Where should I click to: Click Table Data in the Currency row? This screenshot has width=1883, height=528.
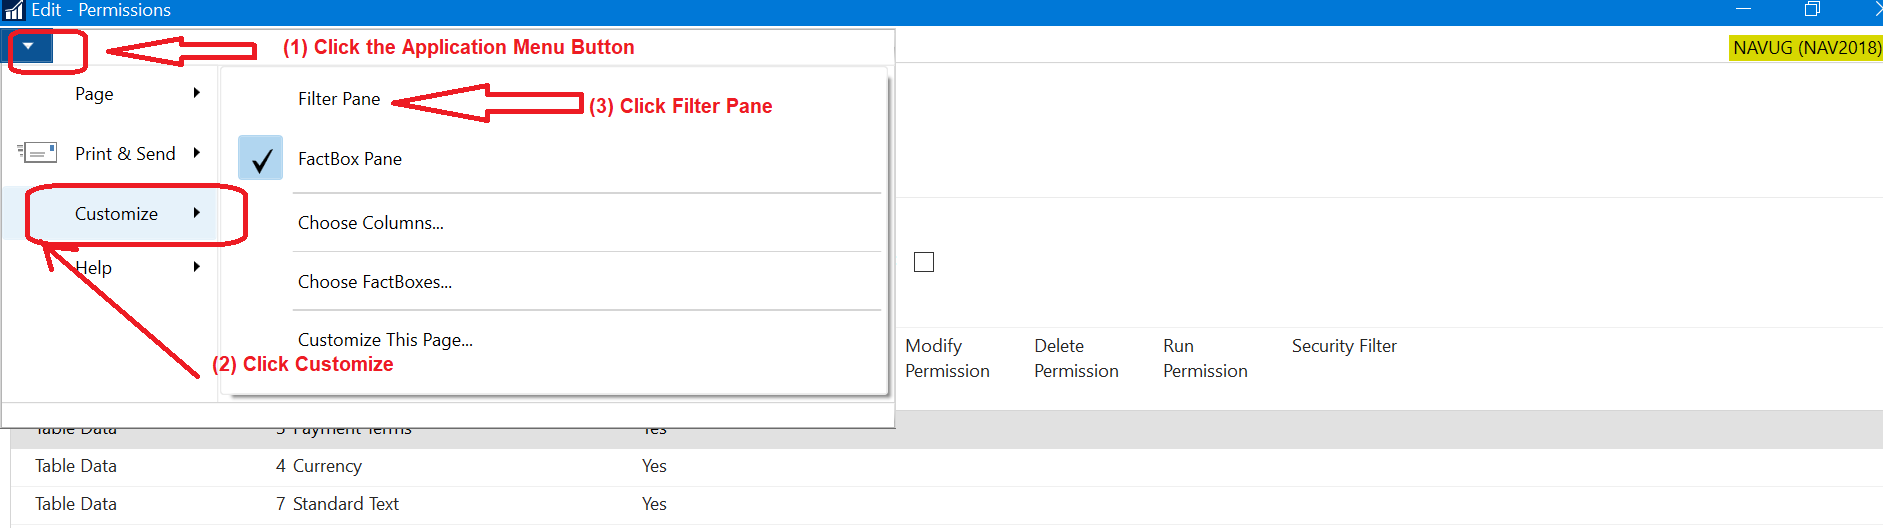pyautogui.click(x=76, y=466)
